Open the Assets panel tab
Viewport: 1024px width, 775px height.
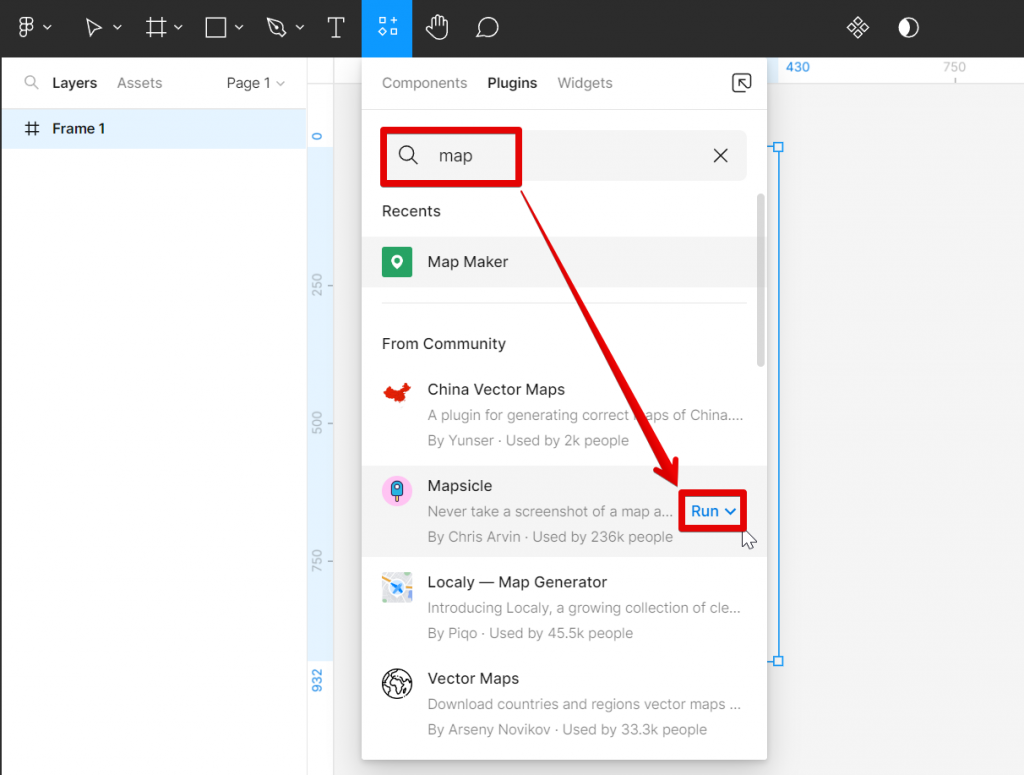click(139, 83)
